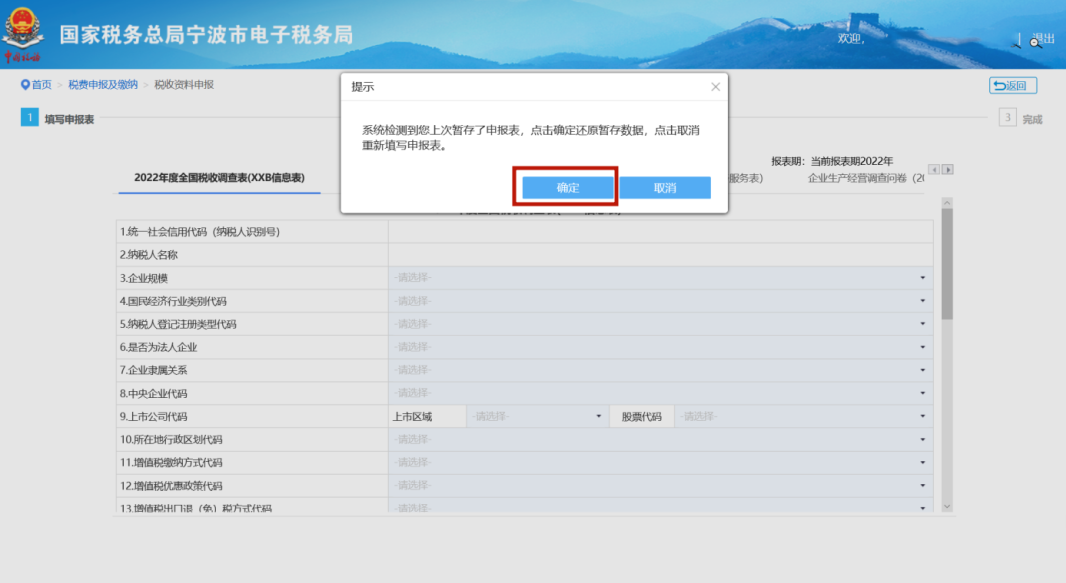Screen dimensions: 1066x583
Task: Click the 退出 logout link
Action: 1043,39
